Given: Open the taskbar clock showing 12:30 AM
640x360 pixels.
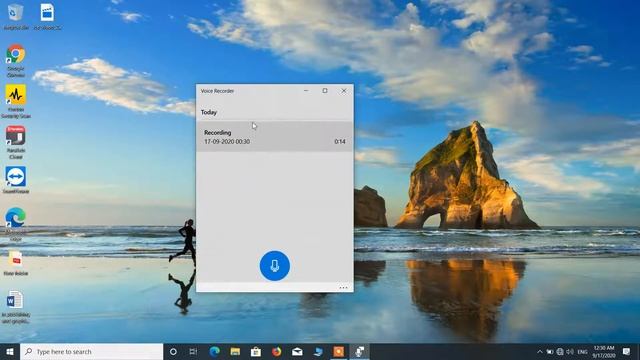Looking at the screenshot, I should [604, 351].
